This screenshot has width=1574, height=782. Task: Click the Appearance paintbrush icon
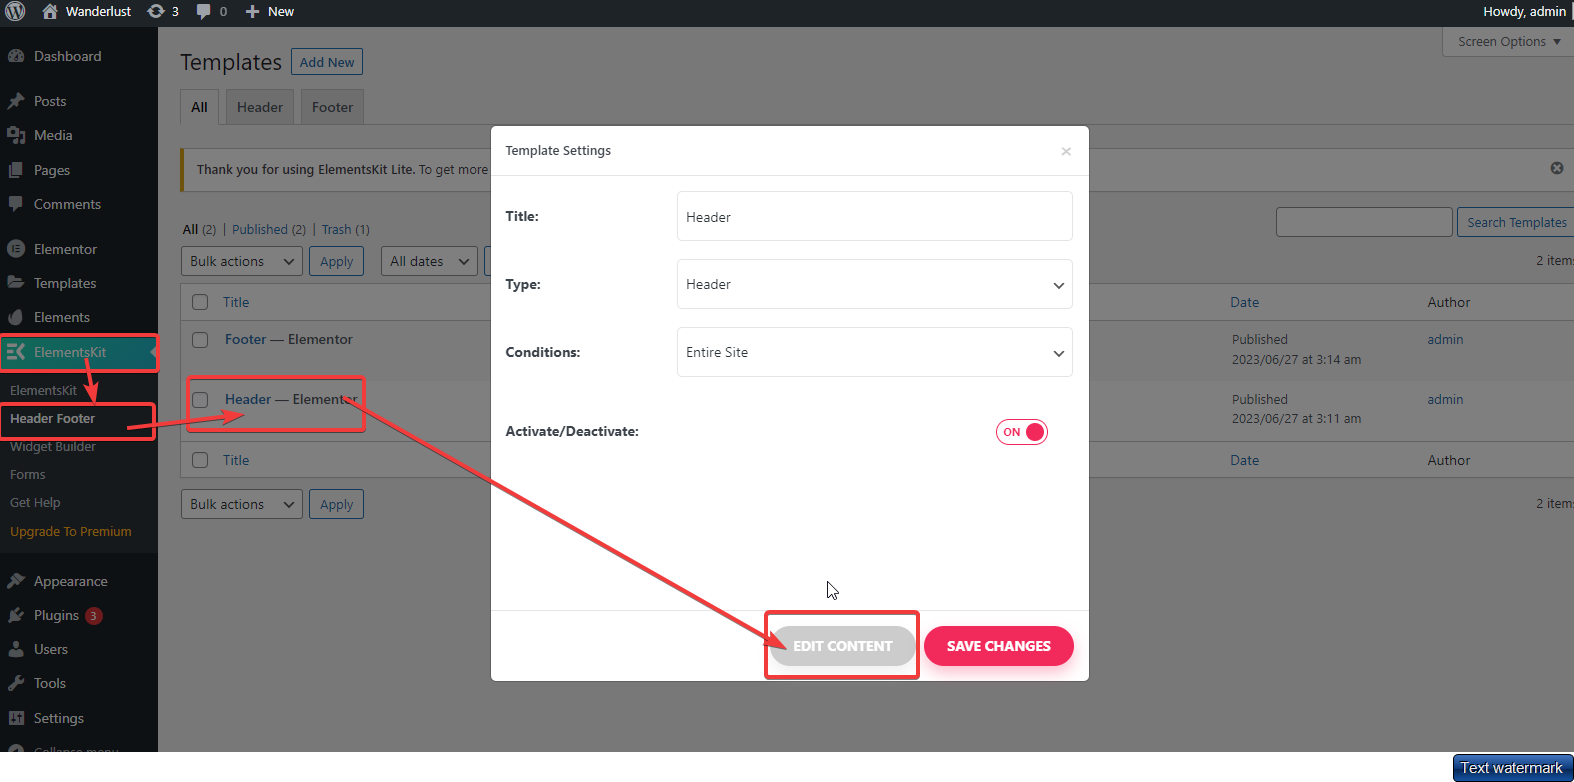point(16,581)
